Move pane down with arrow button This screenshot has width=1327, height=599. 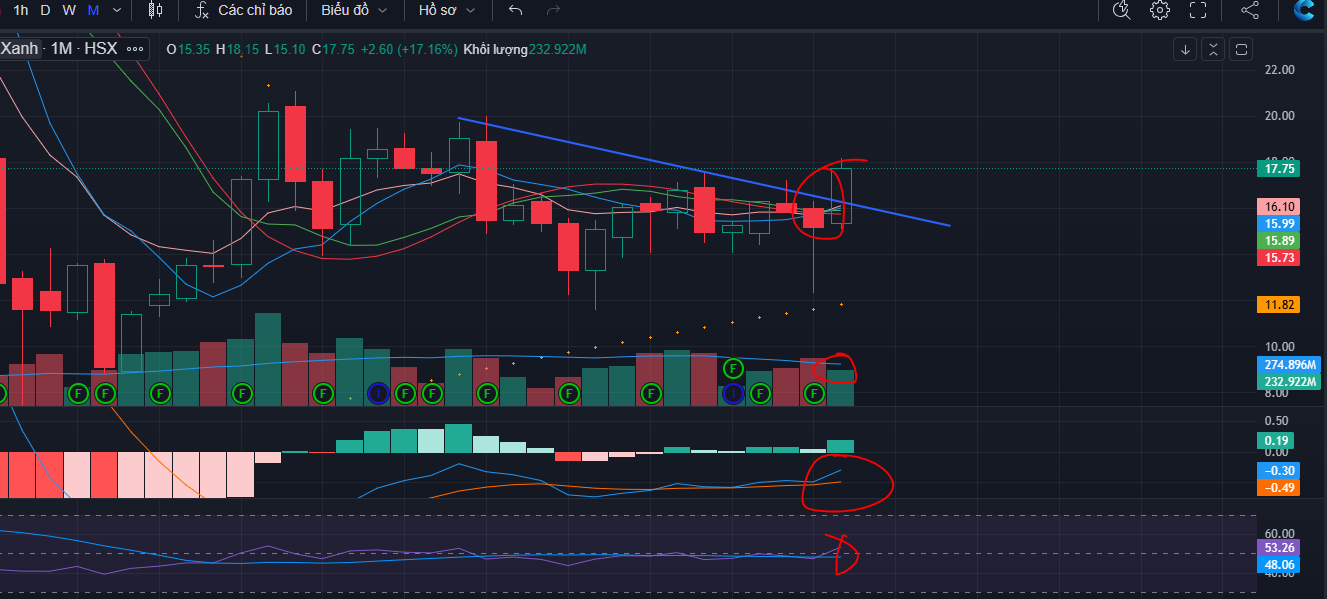click(x=1185, y=49)
